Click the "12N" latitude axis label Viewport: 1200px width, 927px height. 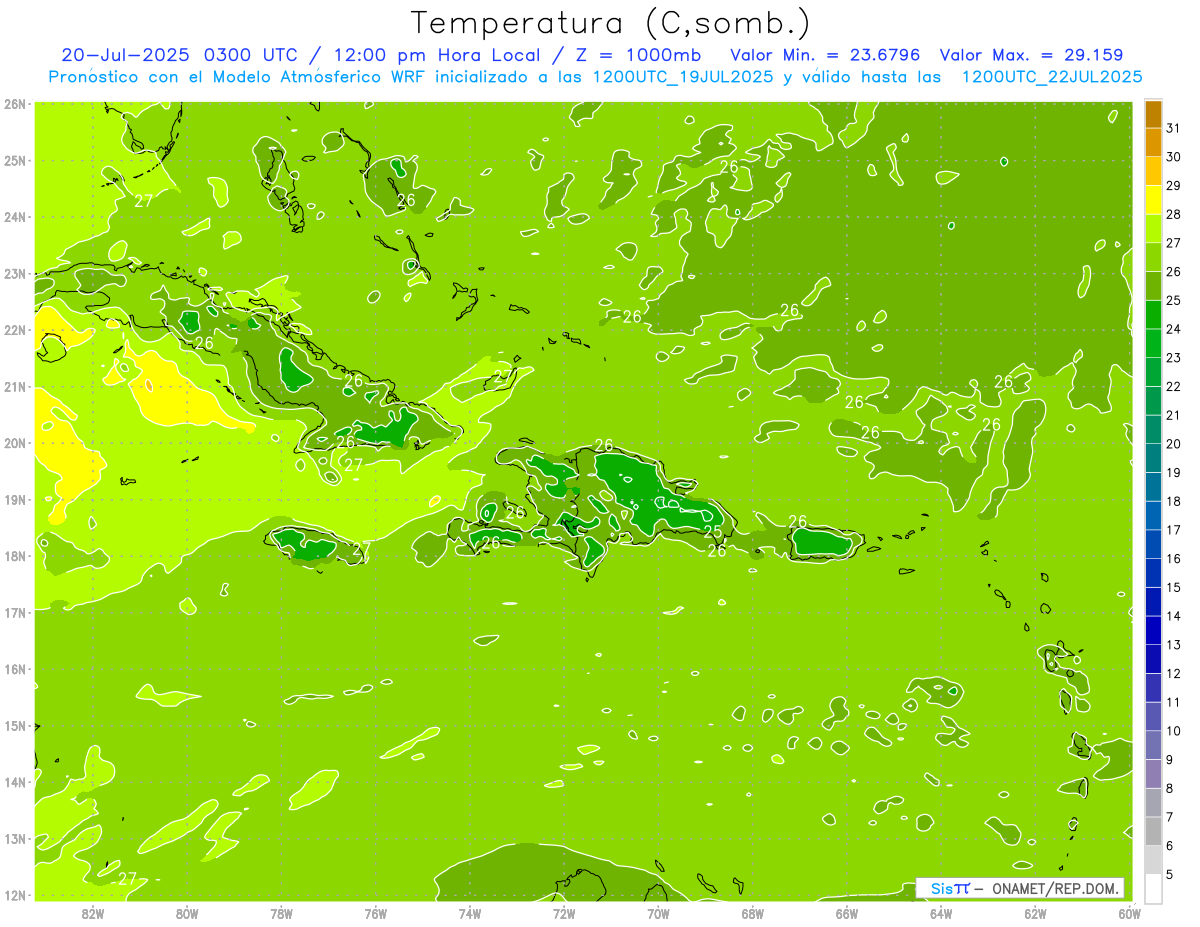click(15, 895)
